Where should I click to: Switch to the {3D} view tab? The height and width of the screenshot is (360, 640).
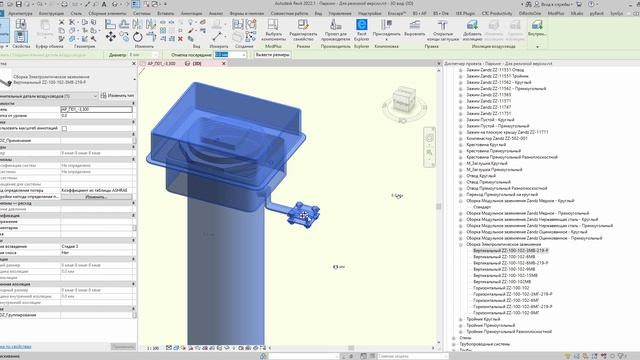(197, 64)
